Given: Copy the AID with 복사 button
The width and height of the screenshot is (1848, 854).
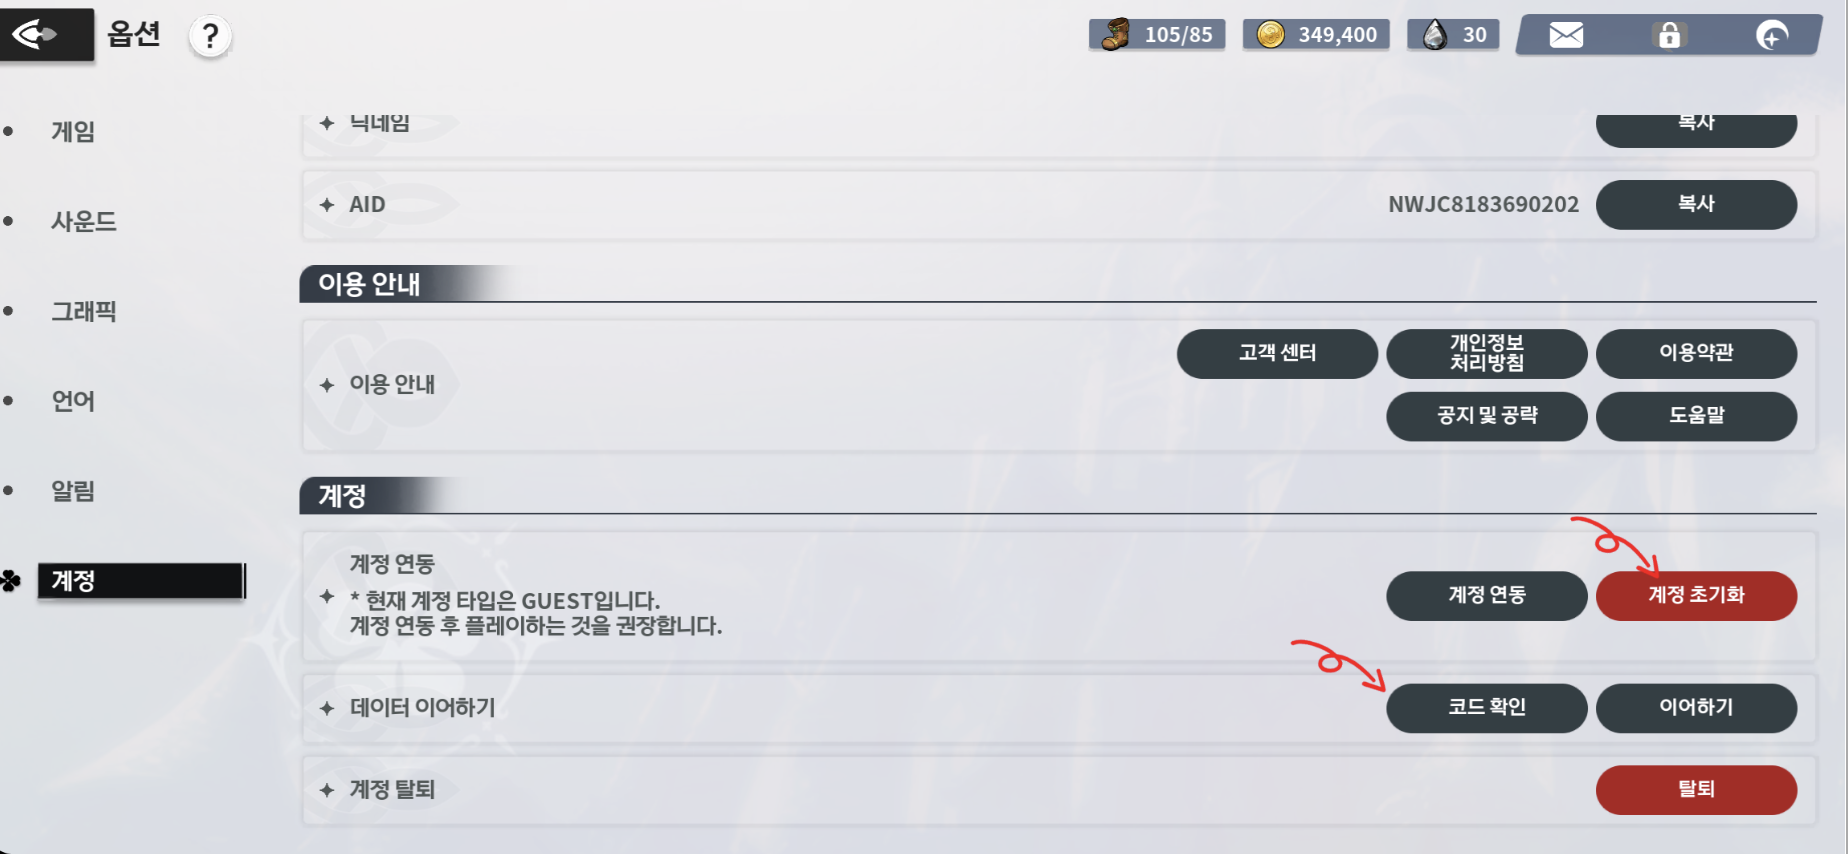Looking at the screenshot, I should coord(1696,204).
